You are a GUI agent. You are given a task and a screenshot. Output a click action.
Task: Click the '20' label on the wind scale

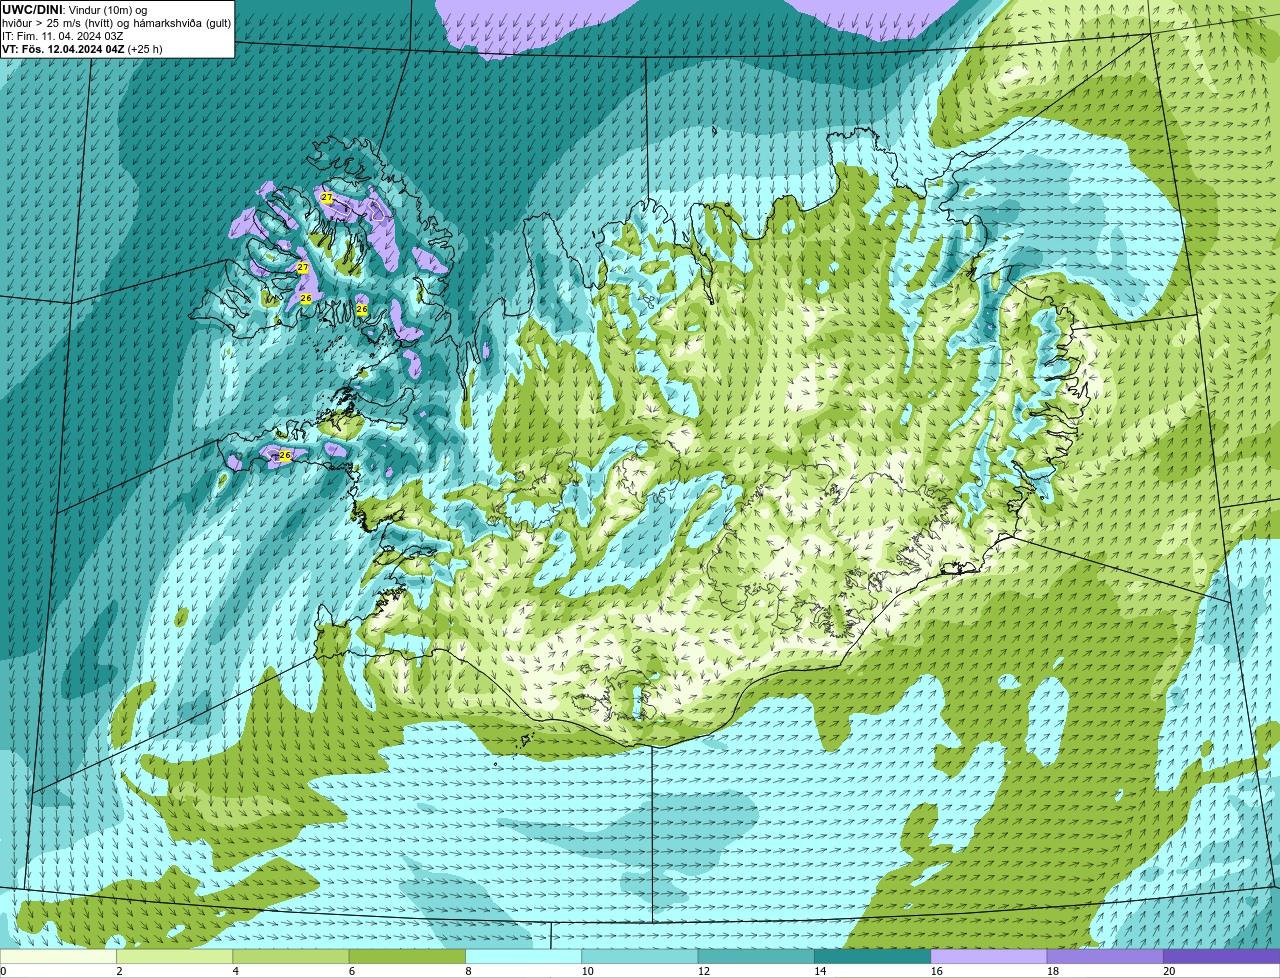pyautogui.click(x=1169, y=971)
